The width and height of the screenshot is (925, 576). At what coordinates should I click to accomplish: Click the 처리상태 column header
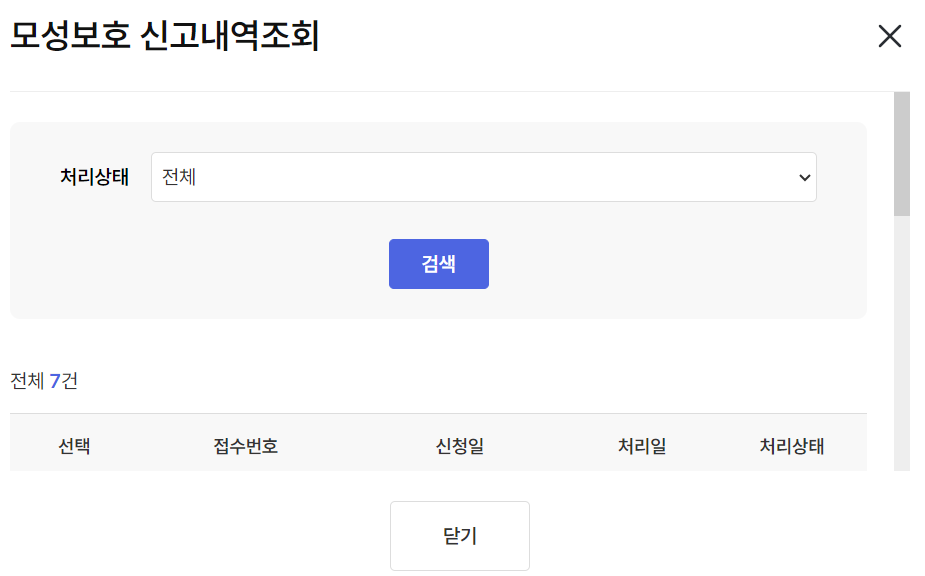tap(793, 446)
